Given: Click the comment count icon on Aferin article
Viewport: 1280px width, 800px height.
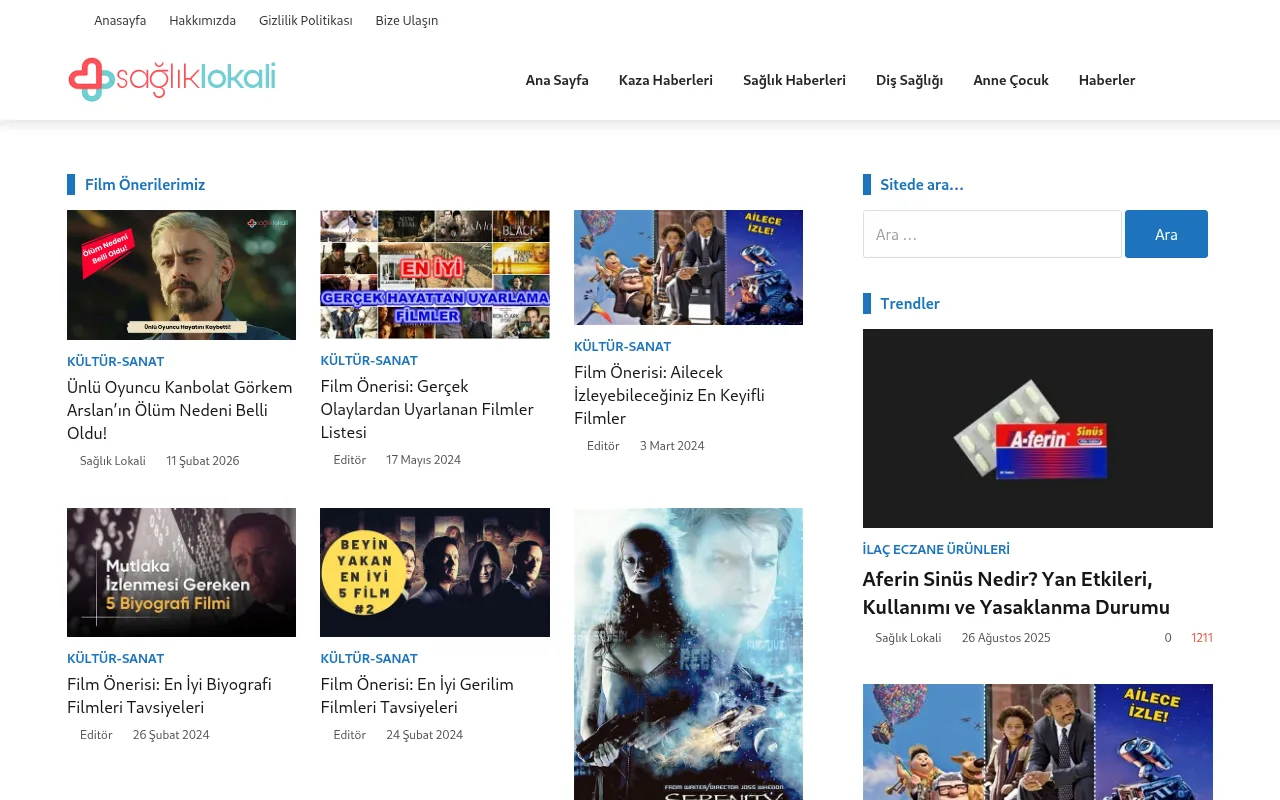Looking at the screenshot, I should click(x=1158, y=637).
